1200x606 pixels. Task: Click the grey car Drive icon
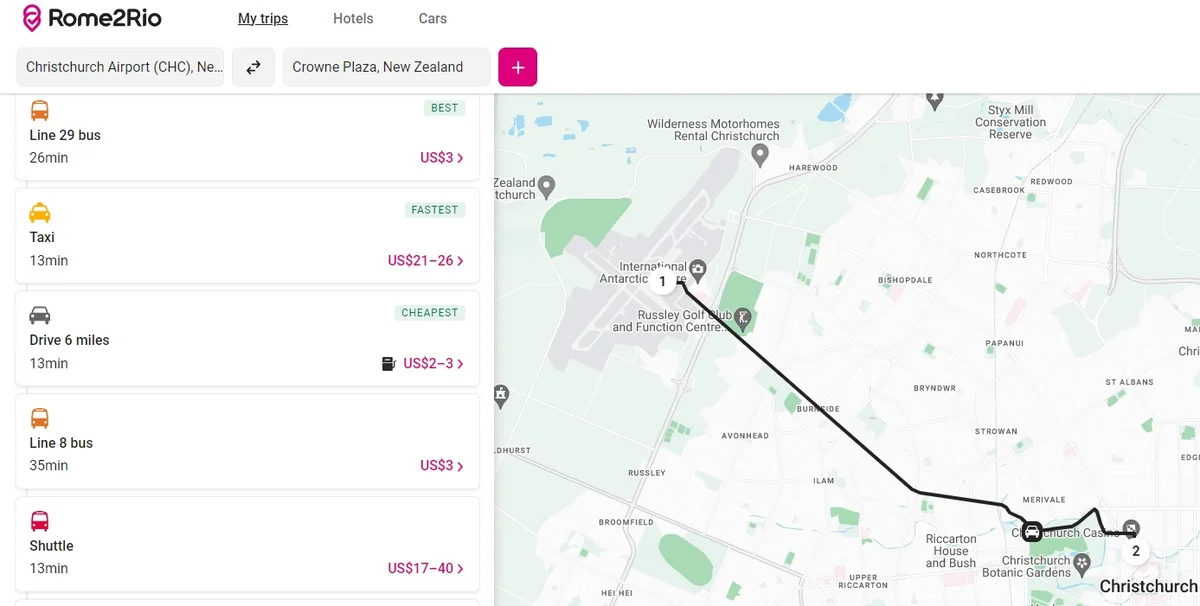40,315
